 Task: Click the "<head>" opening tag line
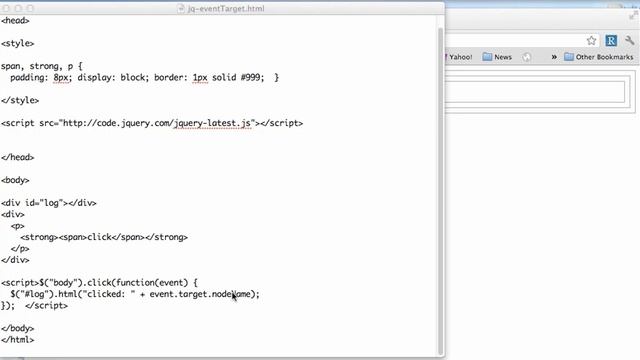15,20
